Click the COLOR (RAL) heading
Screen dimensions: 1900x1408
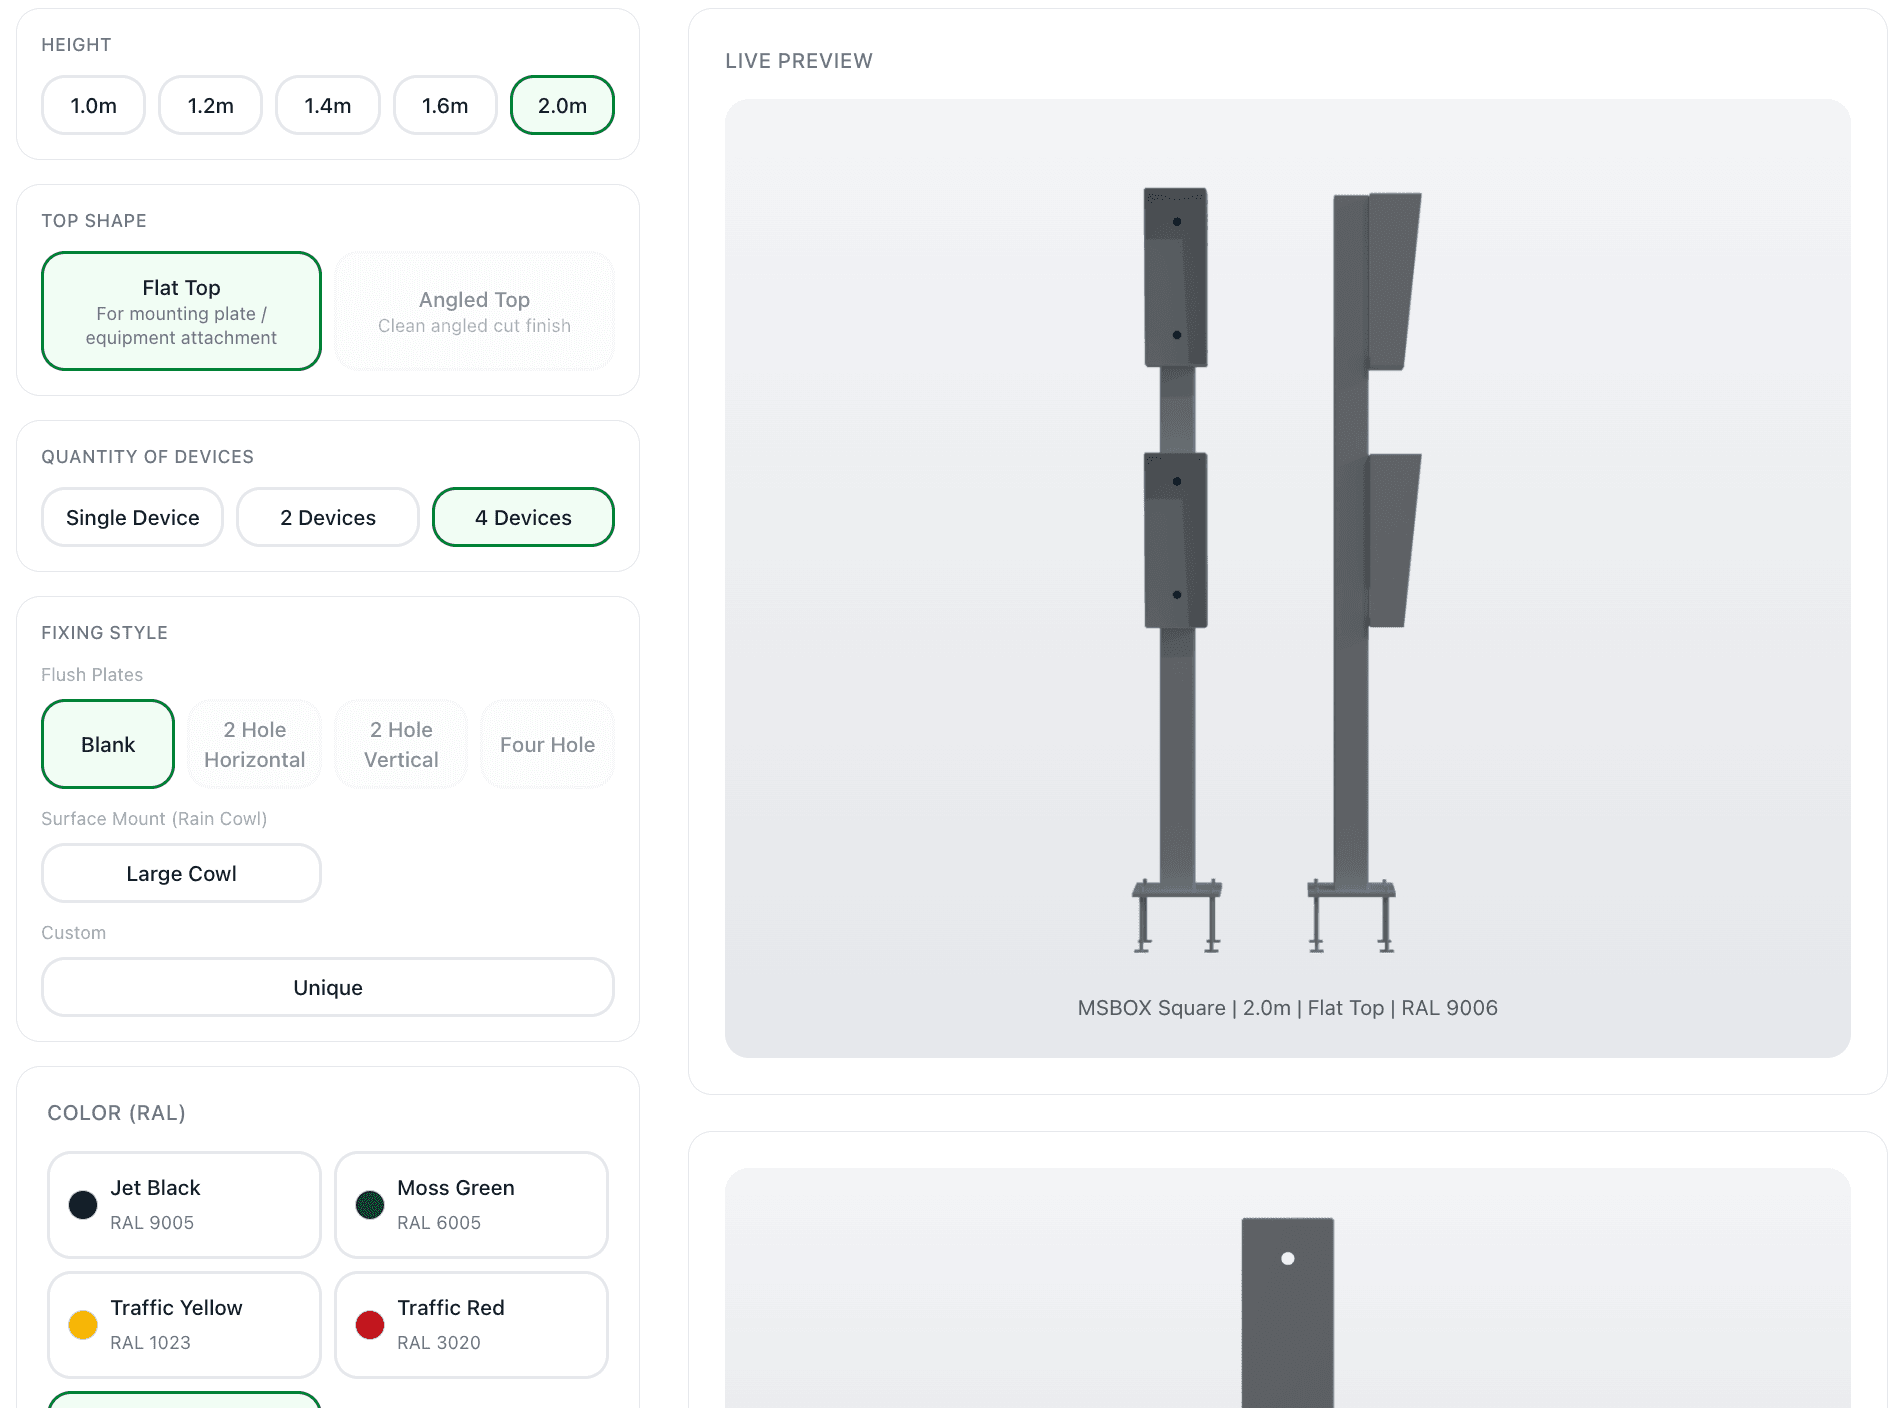116,1113
